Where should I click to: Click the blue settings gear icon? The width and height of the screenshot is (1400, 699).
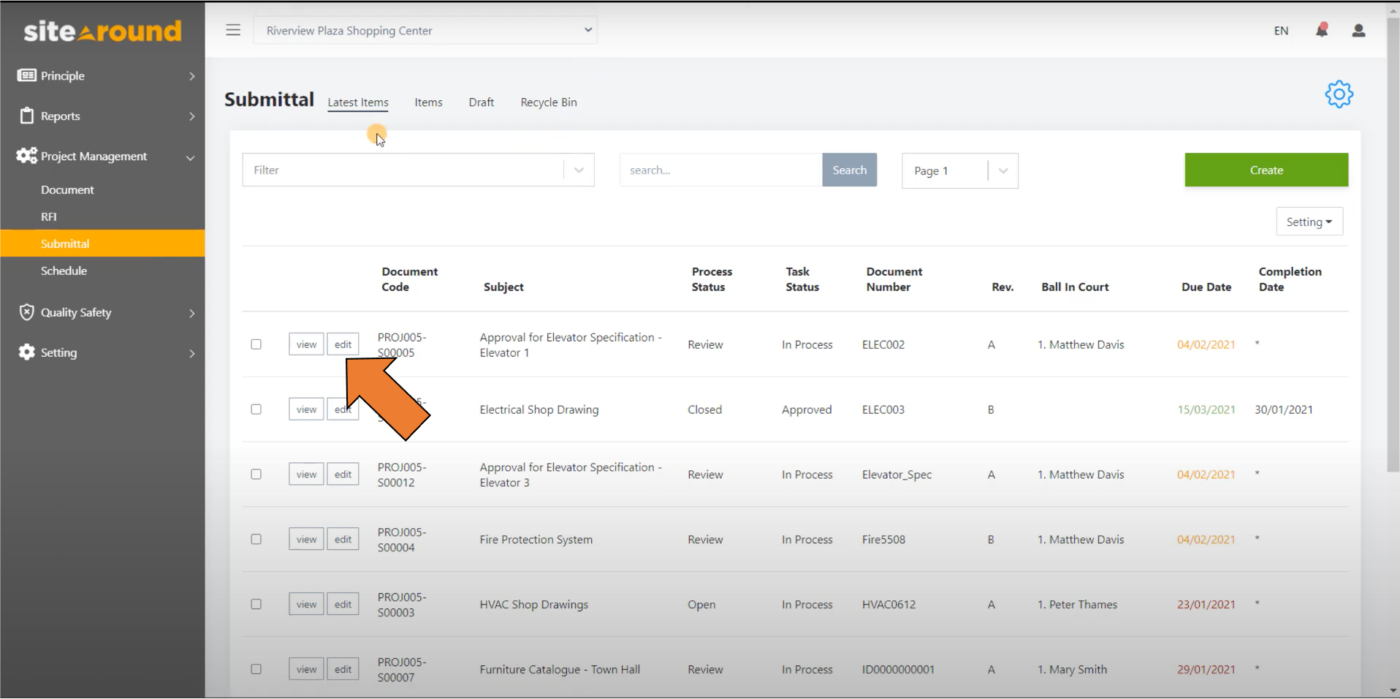click(1339, 94)
